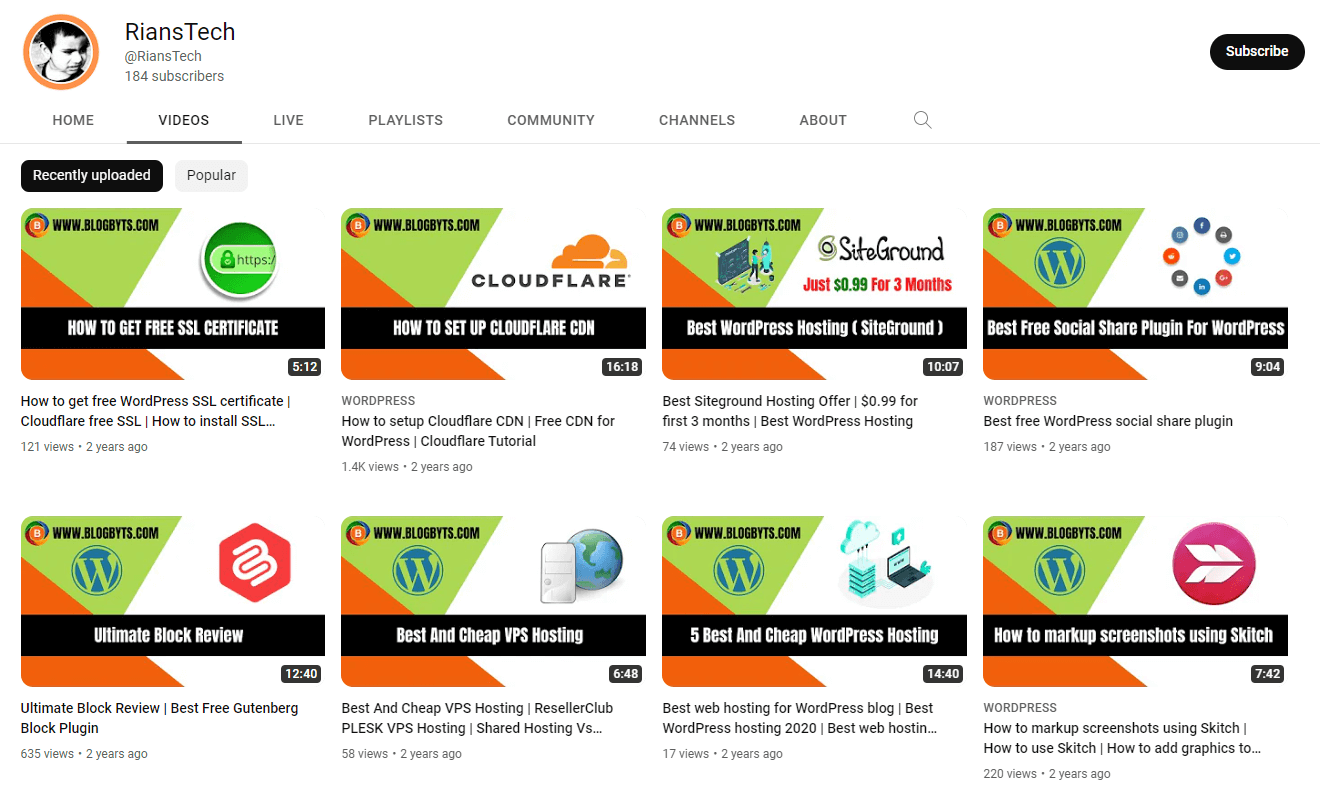Click the 7:42 duration badge

1267,674
